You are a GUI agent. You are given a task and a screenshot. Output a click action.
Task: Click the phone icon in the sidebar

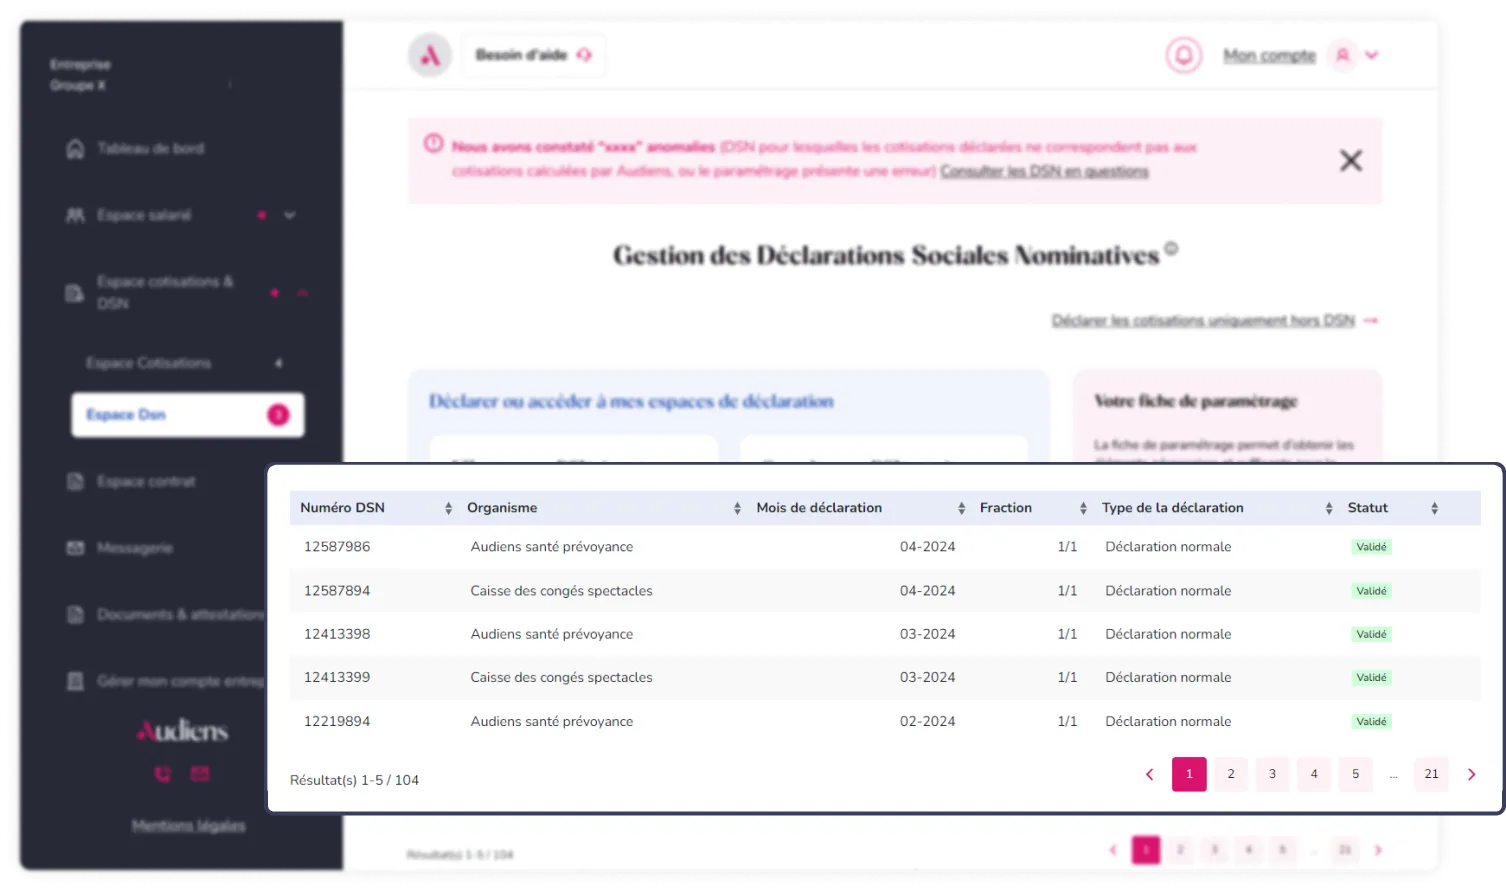click(162, 774)
